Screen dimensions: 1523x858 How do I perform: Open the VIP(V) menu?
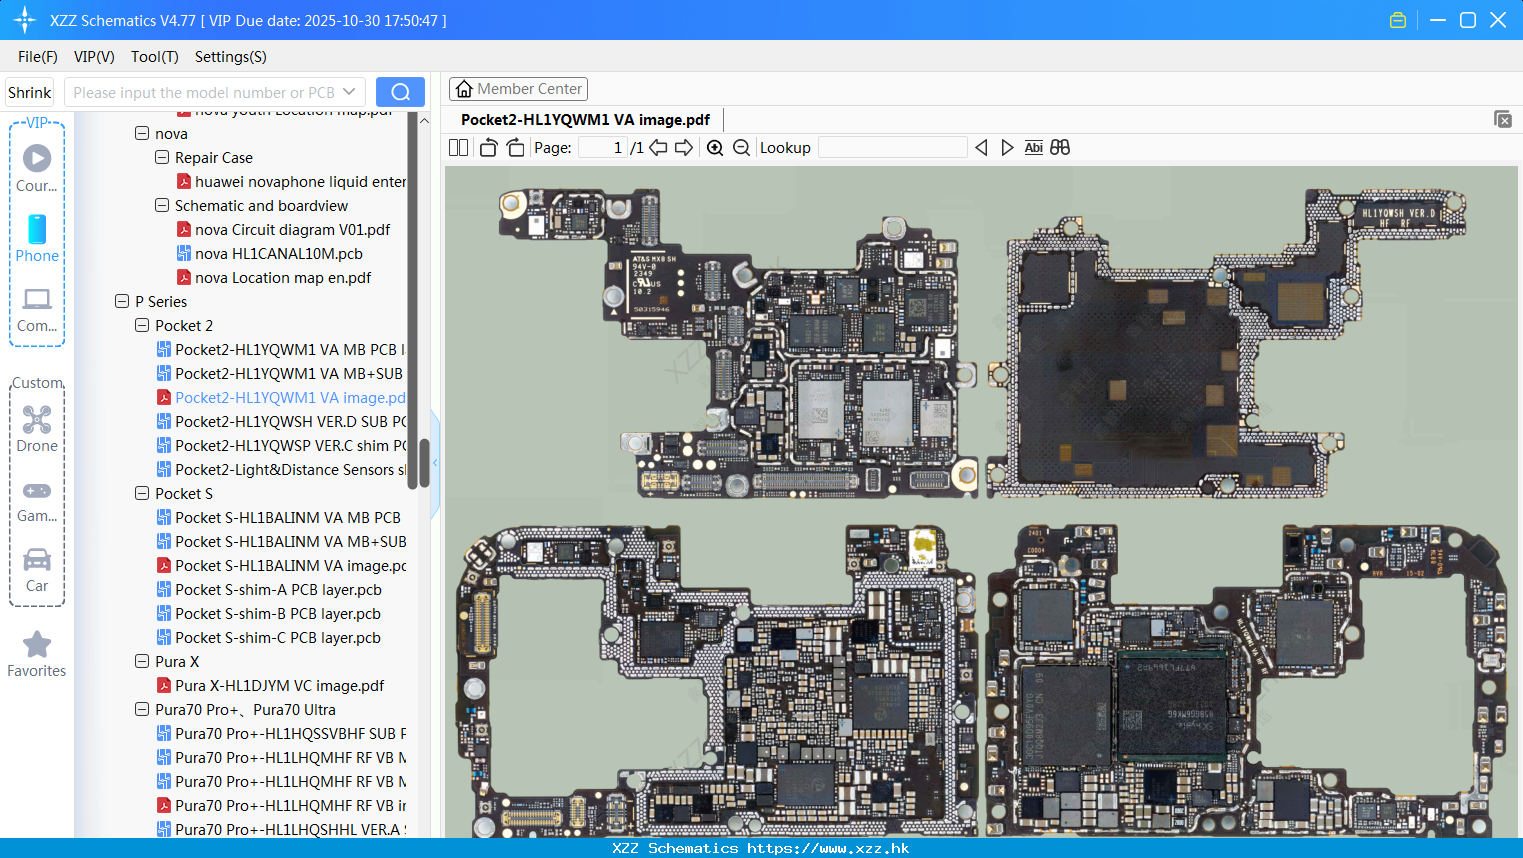pyautogui.click(x=94, y=57)
